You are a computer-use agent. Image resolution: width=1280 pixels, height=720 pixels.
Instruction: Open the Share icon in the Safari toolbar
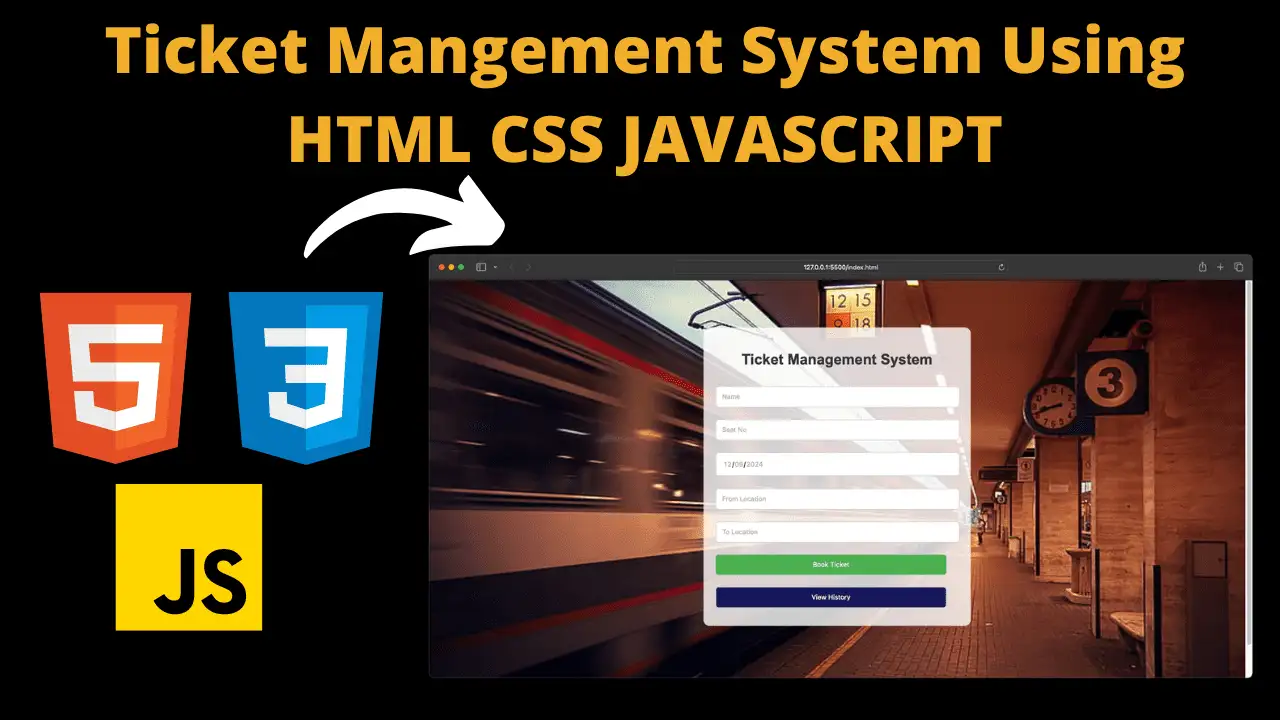pos(1202,267)
